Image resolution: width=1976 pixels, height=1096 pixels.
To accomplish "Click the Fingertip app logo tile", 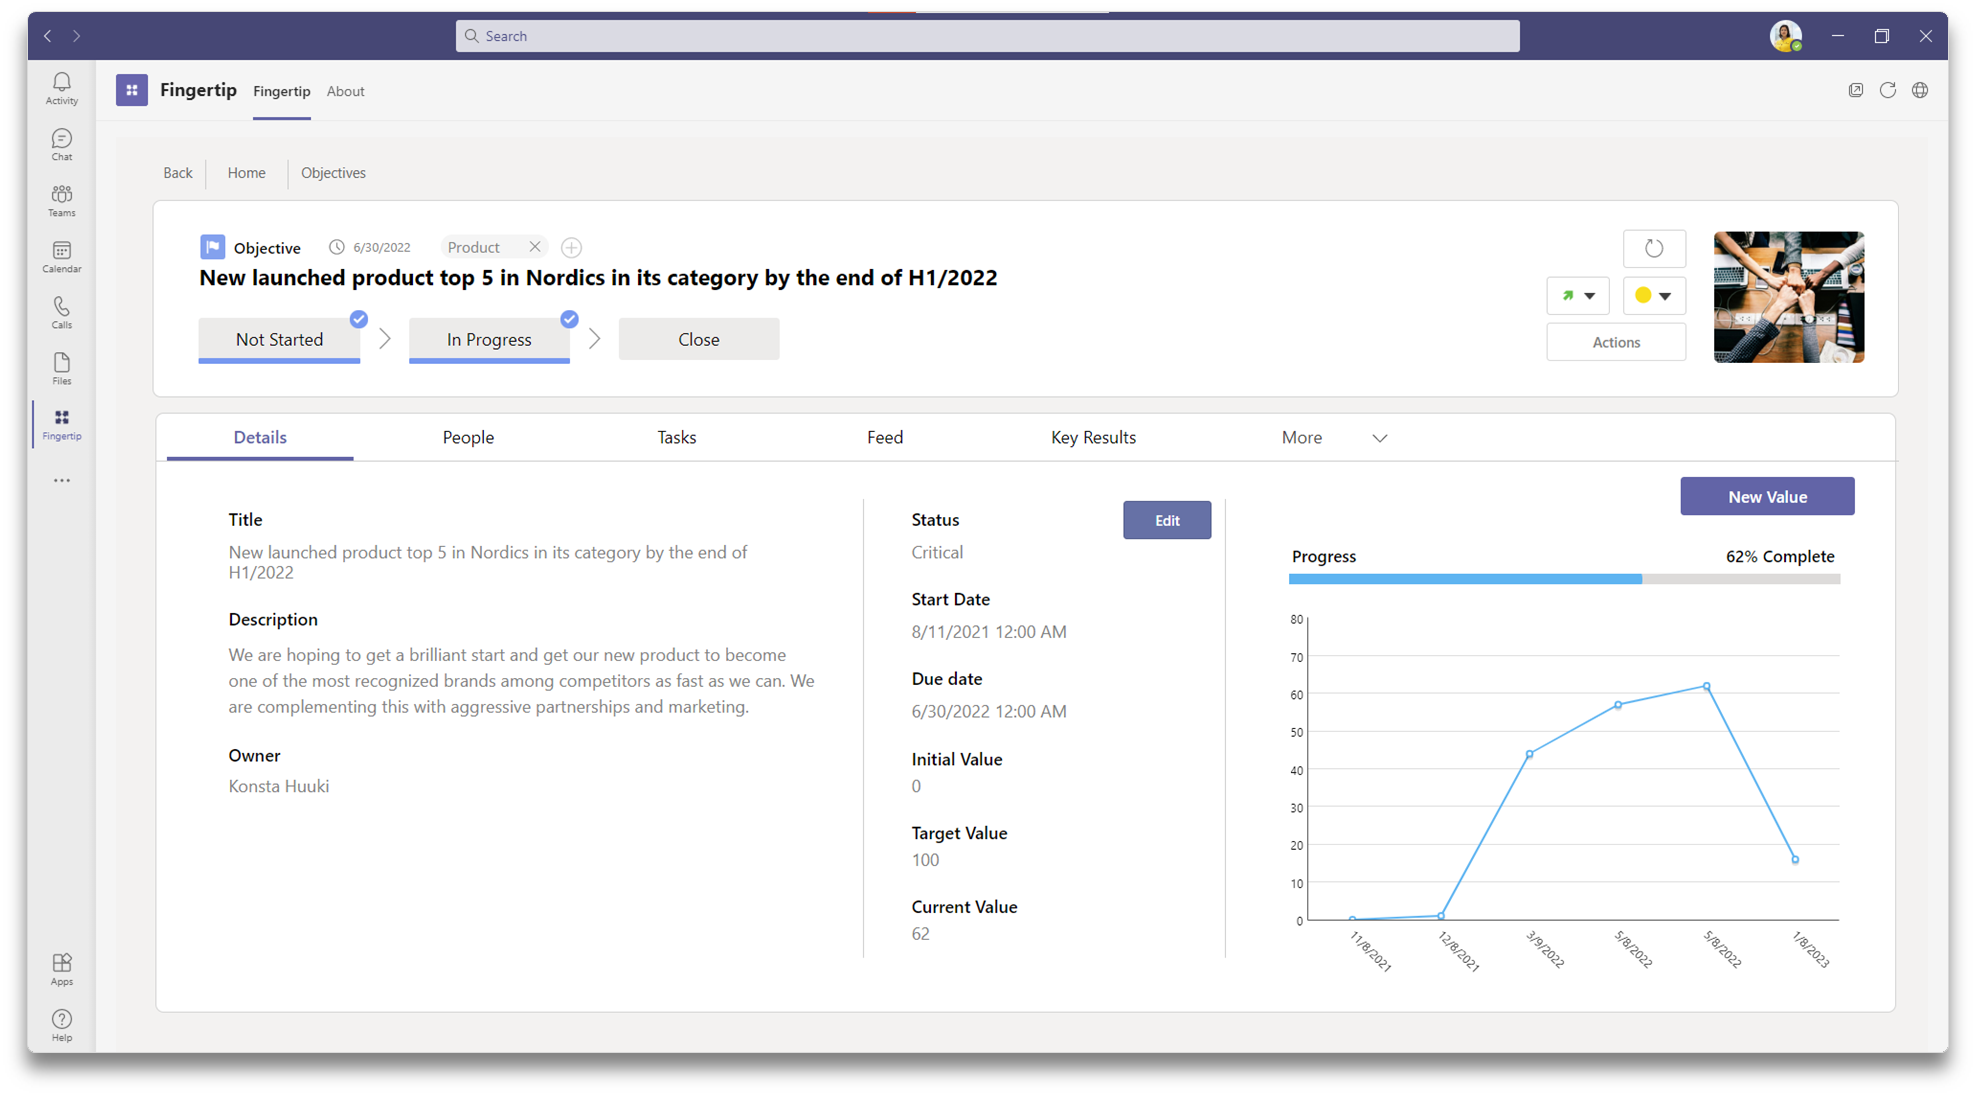I will pos(132,90).
